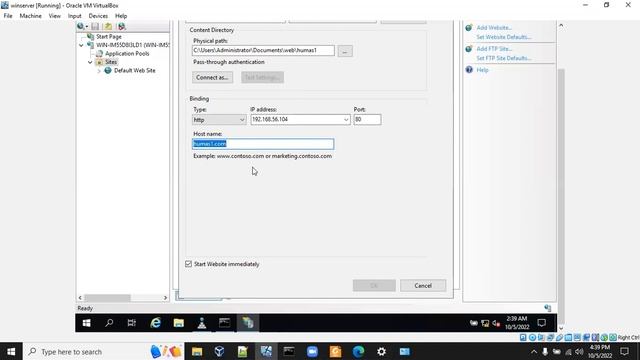Click the Physical path field

(x=263, y=51)
